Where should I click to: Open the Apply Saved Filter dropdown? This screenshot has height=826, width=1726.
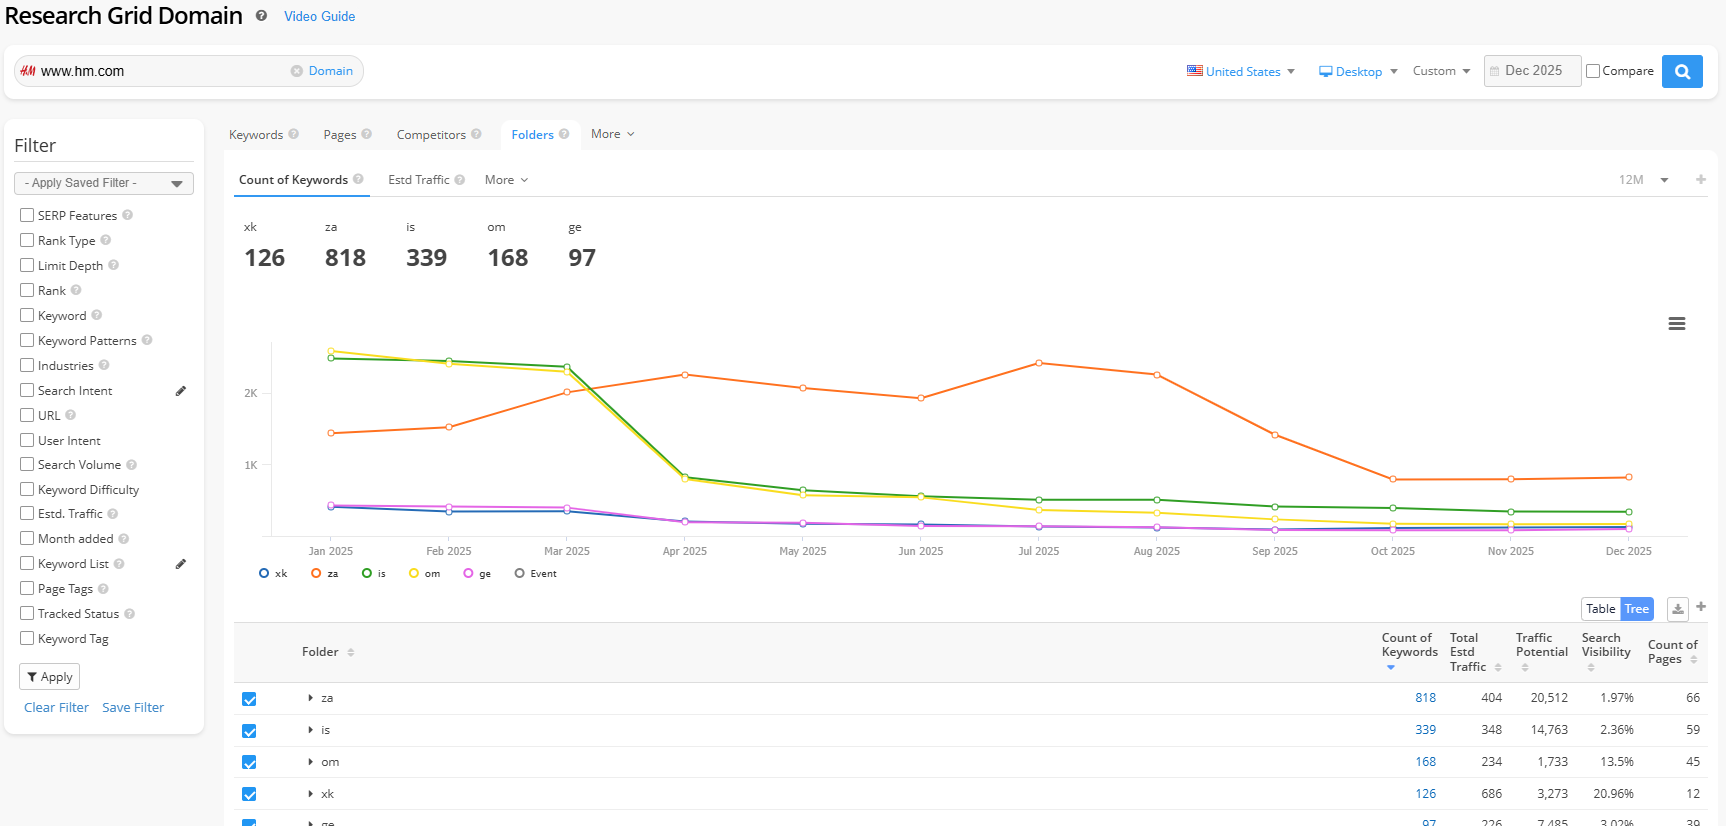(104, 183)
